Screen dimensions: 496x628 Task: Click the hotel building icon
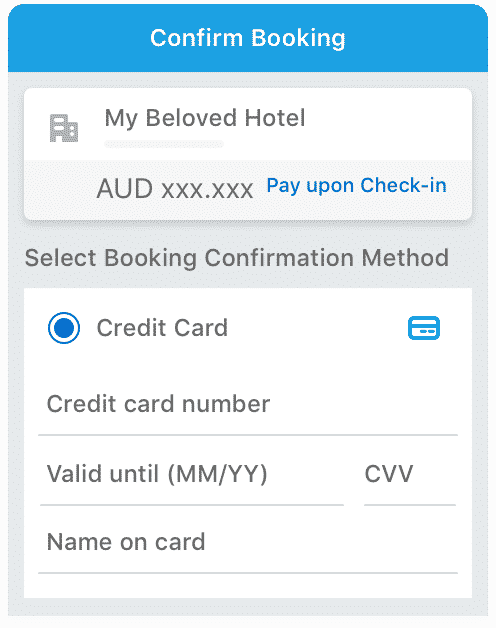tap(64, 128)
